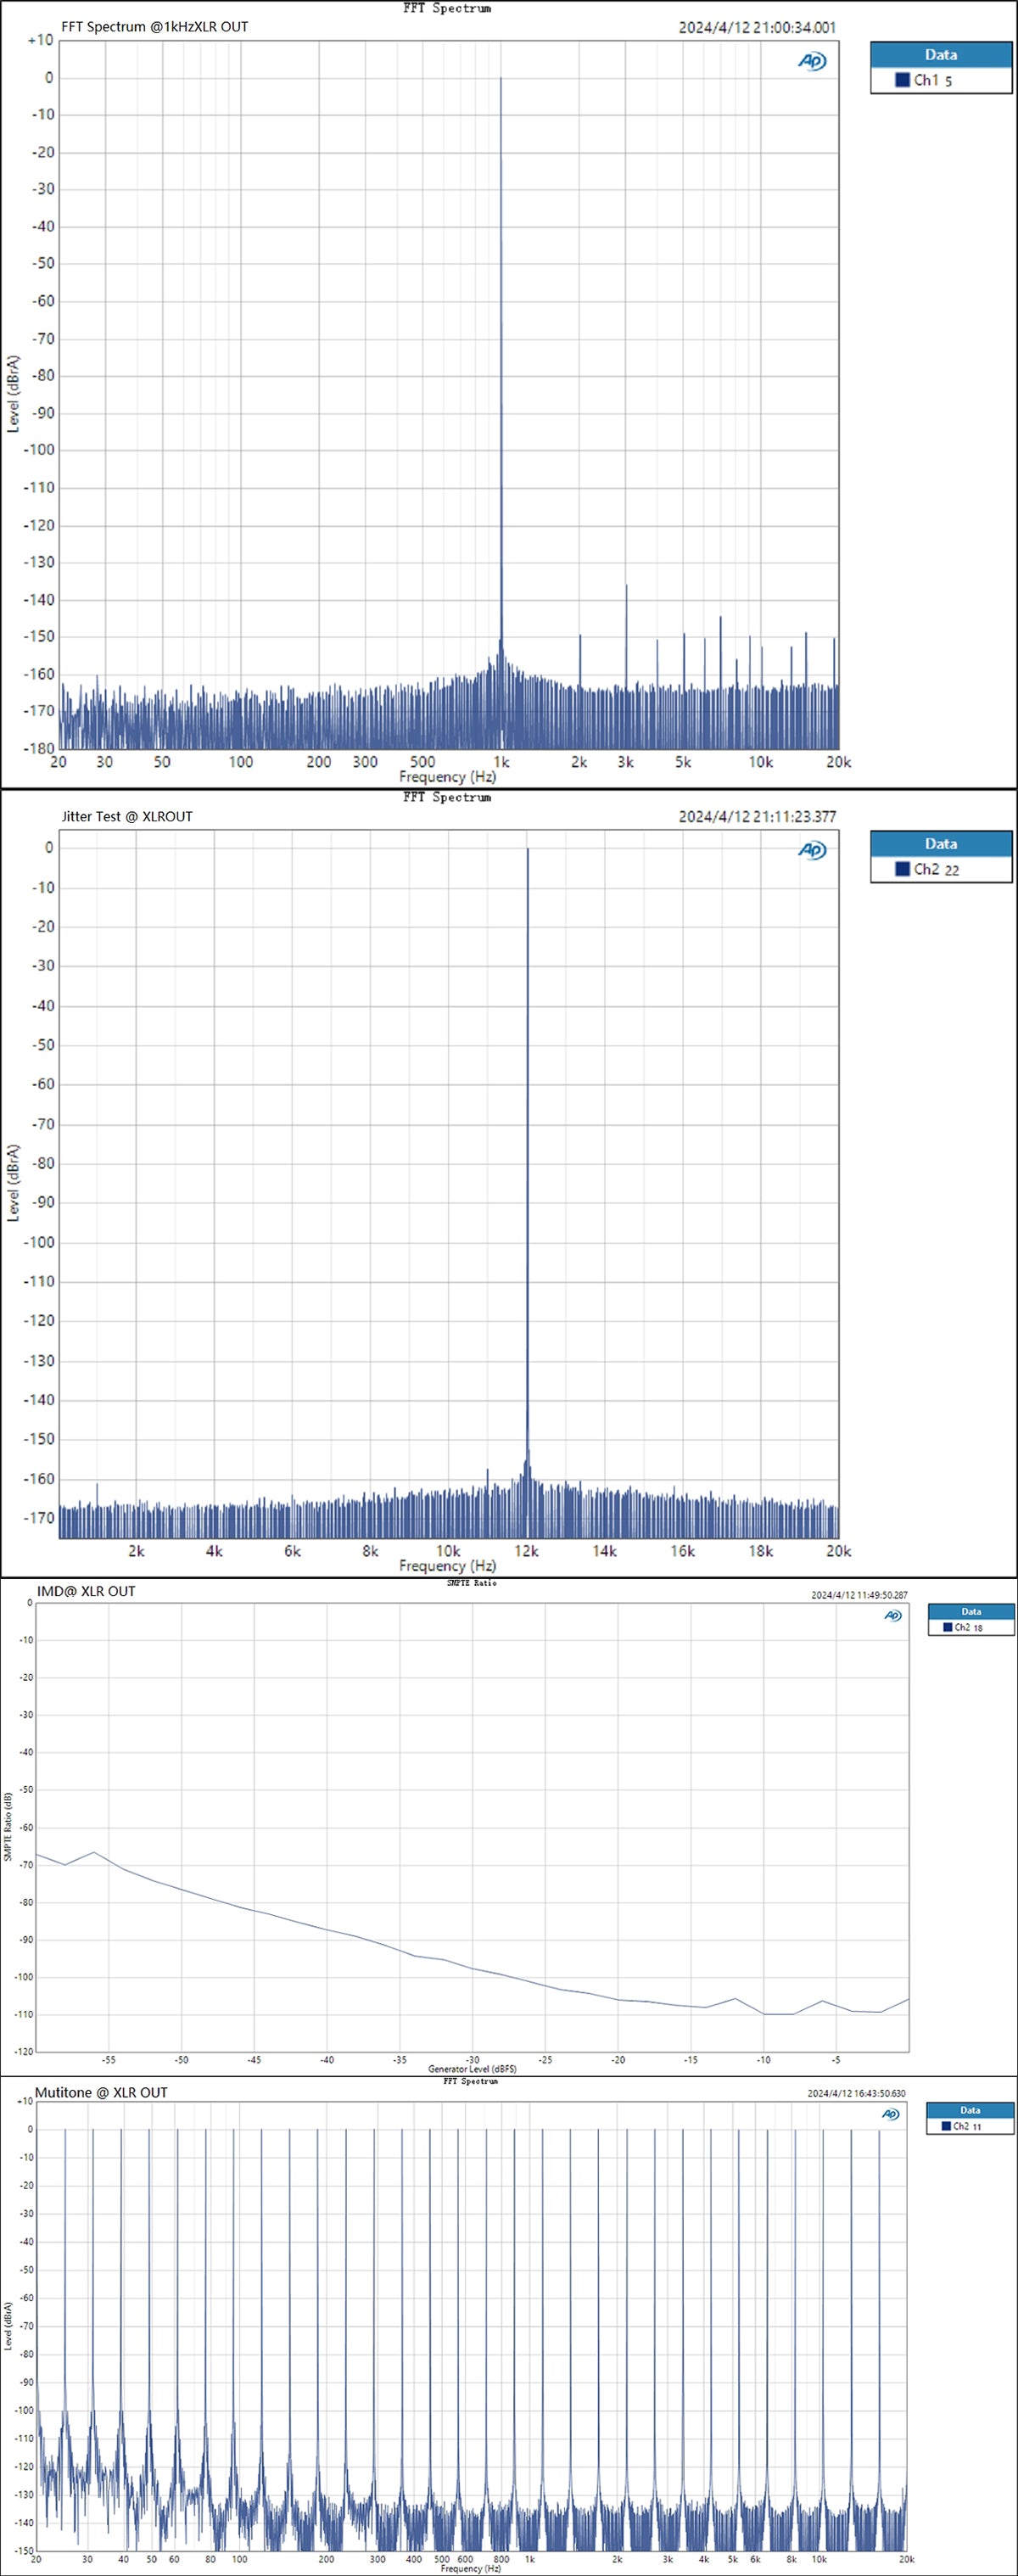Select the 'FFT Spectrum @1kHzXLR OUT' title

pyautogui.click(x=154, y=27)
